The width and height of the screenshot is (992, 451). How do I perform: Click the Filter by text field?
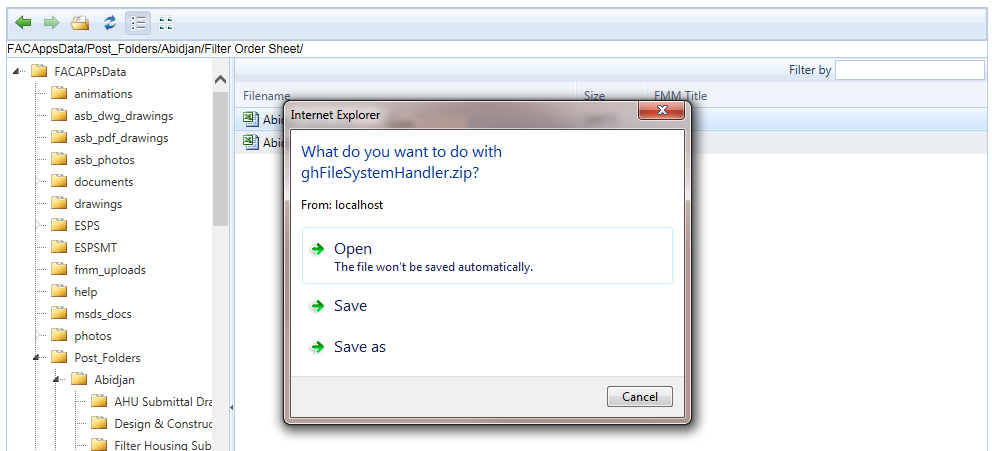click(909, 70)
